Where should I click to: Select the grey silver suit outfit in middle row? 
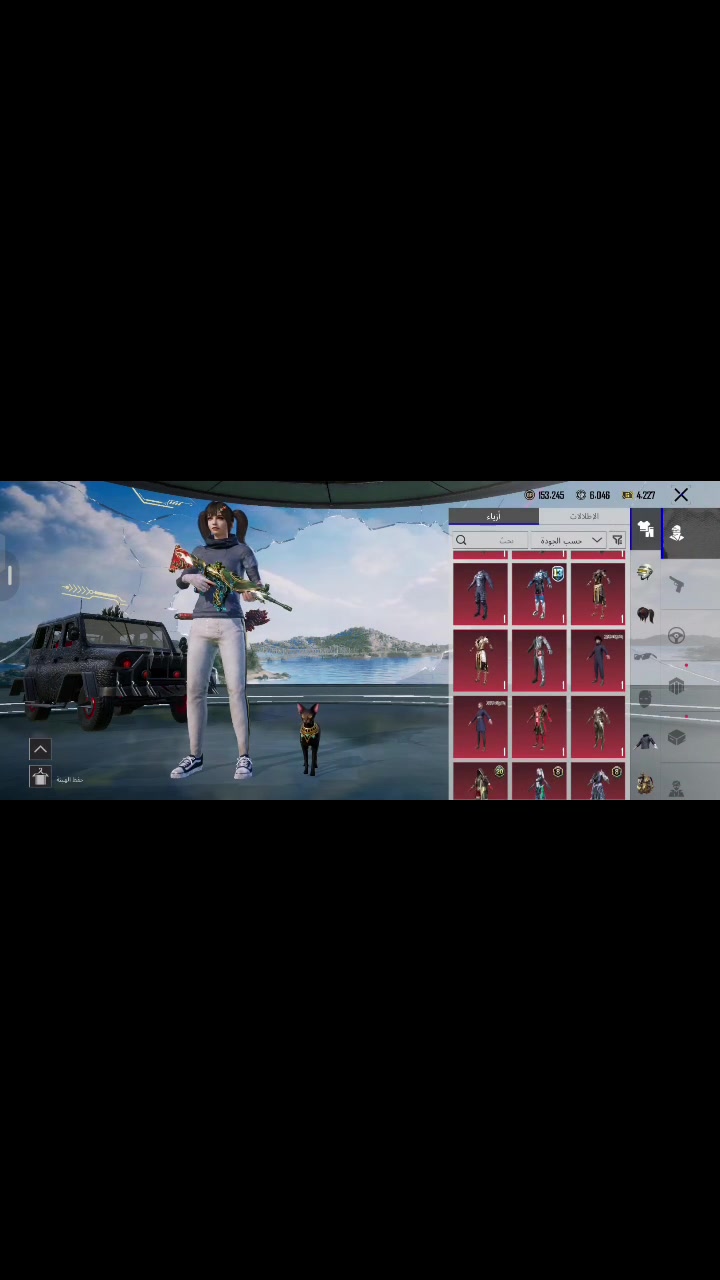pos(539,661)
